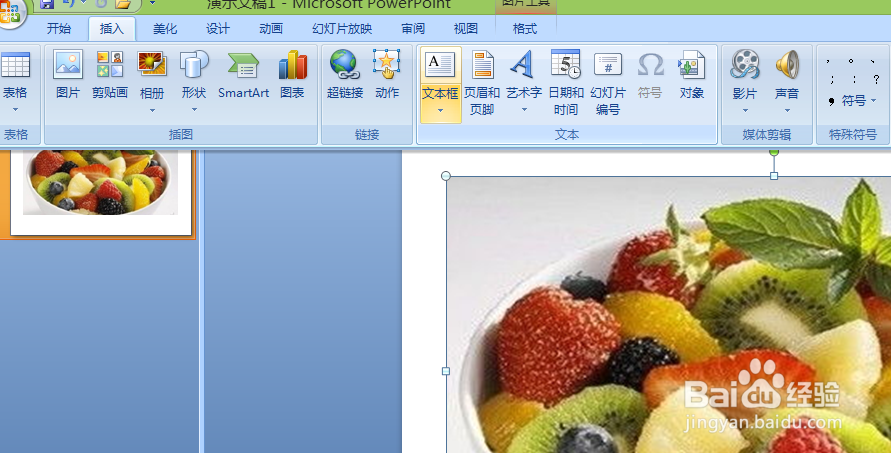891x453 pixels.
Task: Expand the 声音 dropdown arrow
Action: [787, 110]
